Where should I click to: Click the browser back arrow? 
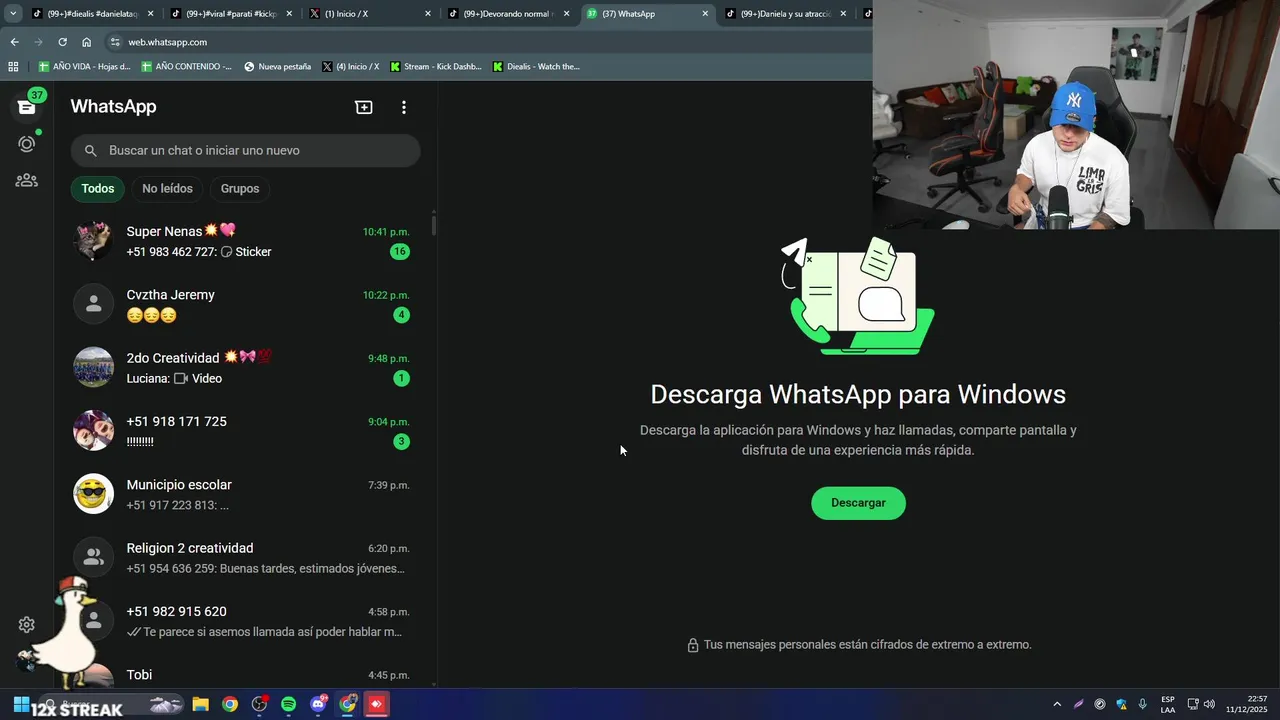pos(14,42)
